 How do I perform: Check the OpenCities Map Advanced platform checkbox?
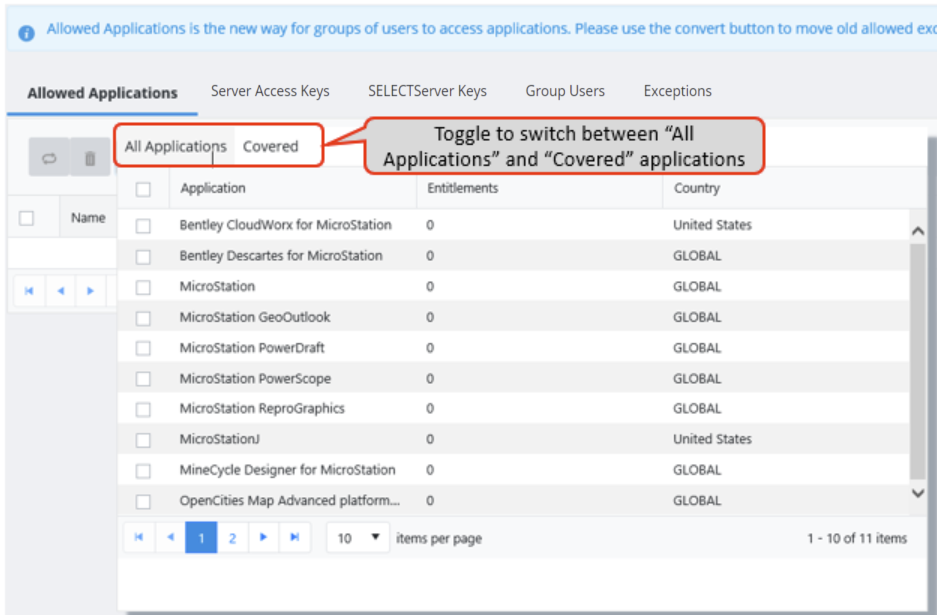[x=143, y=501]
